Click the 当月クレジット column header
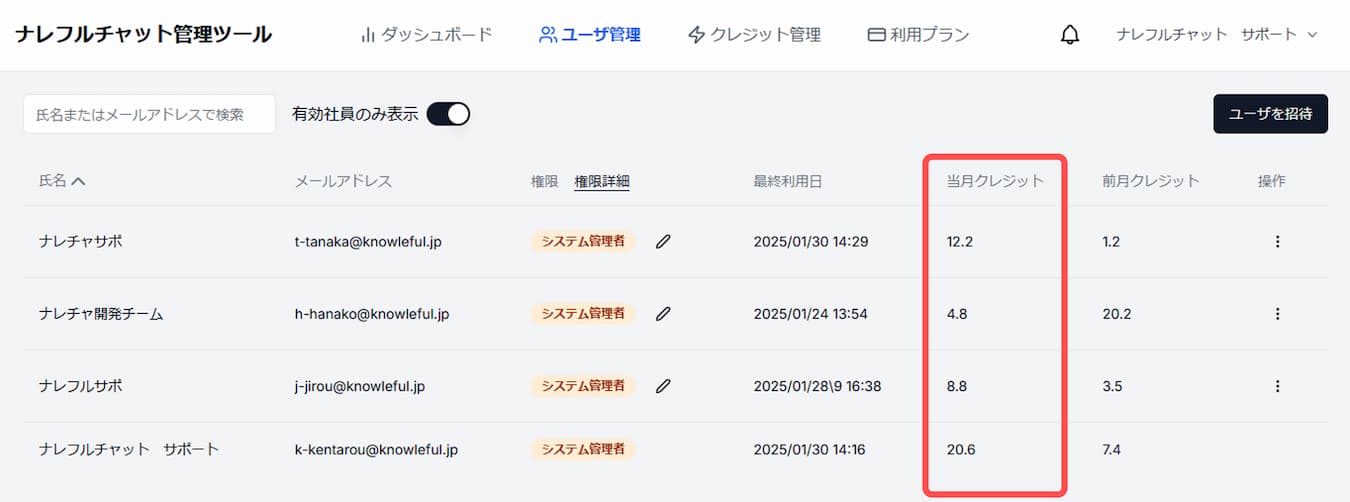 995,181
